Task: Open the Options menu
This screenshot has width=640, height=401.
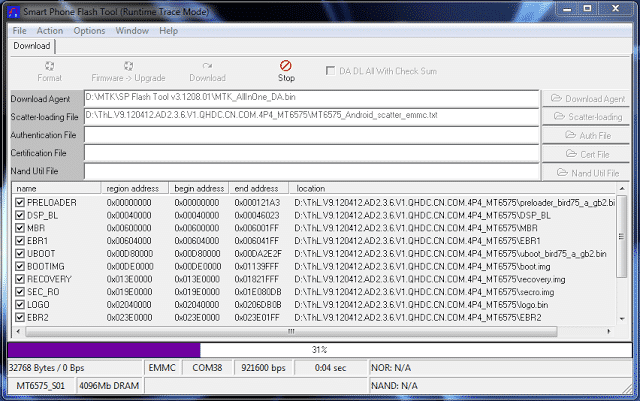Action: click(x=89, y=31)
